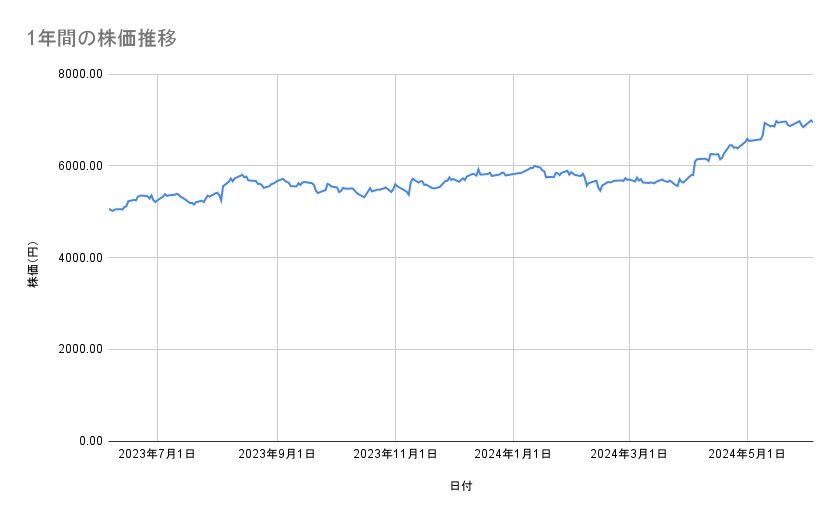
Task: Select the 2023年11月1日 date label
Action: point(395,455)
